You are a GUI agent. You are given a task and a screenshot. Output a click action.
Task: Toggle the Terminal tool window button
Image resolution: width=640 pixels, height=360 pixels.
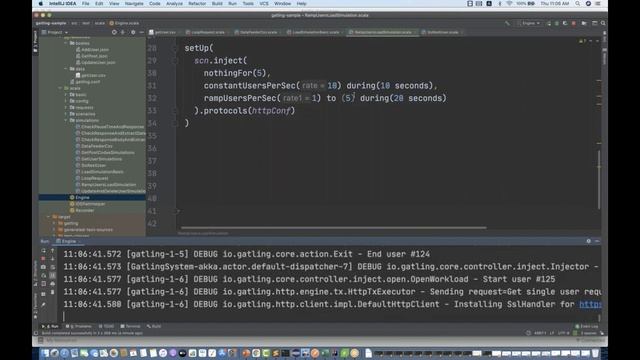point(131,327)
